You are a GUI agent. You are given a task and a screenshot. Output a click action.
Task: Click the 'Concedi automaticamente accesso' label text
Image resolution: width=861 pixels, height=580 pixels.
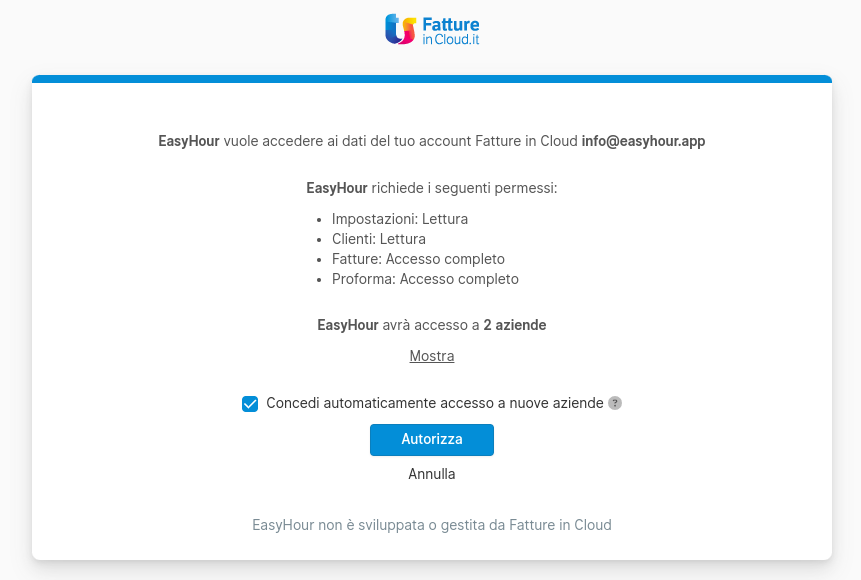coord(435,403)
